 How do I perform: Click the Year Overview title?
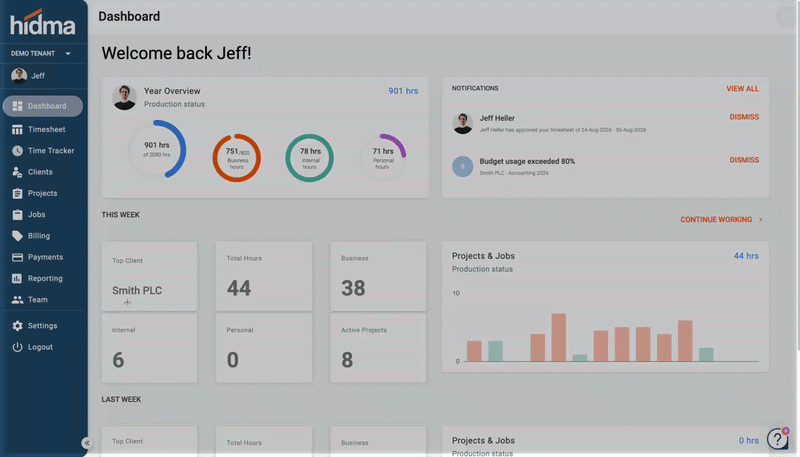tap(172, 91)
